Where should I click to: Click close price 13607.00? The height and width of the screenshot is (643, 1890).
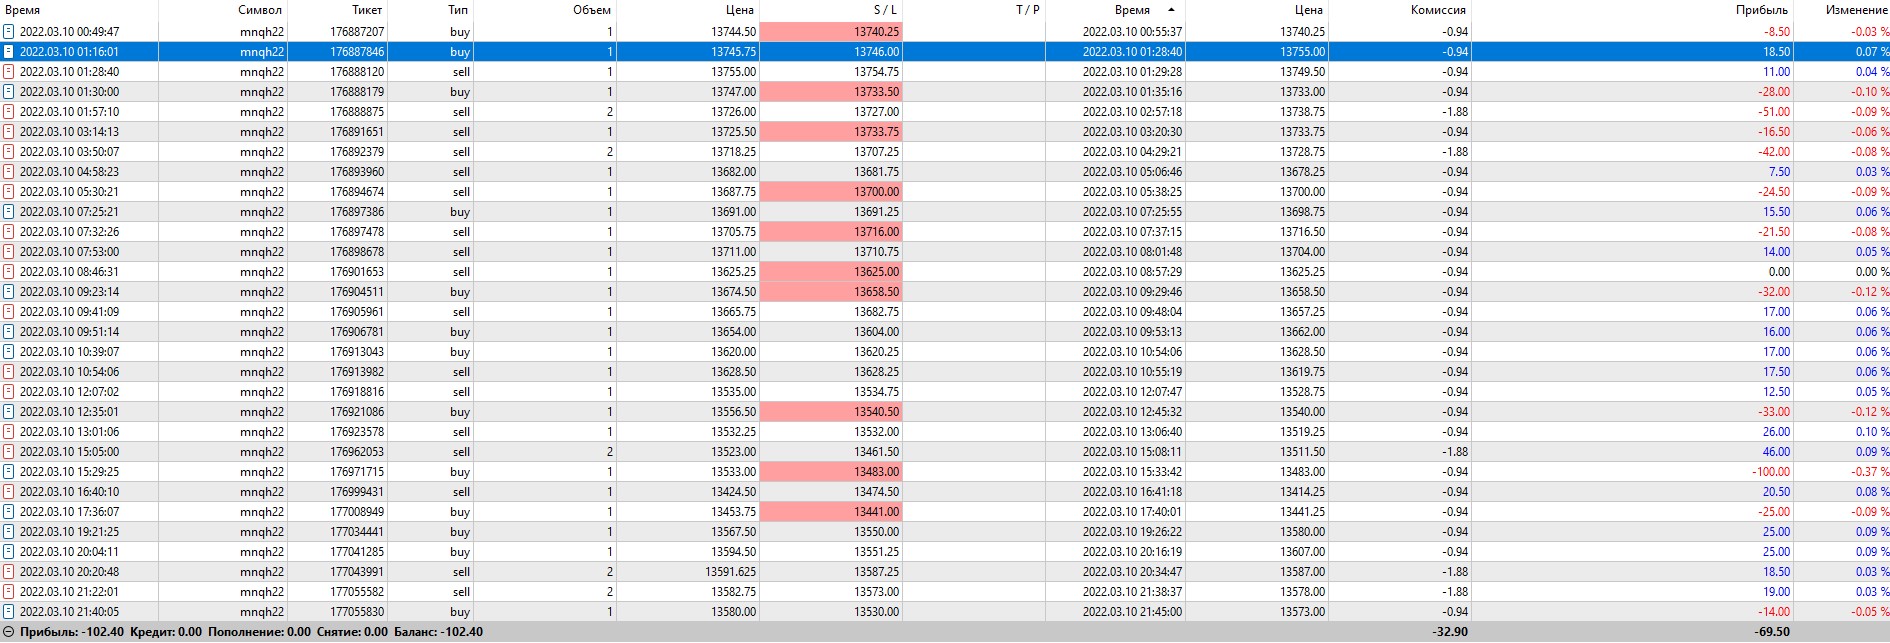(x=1302, y=552)
